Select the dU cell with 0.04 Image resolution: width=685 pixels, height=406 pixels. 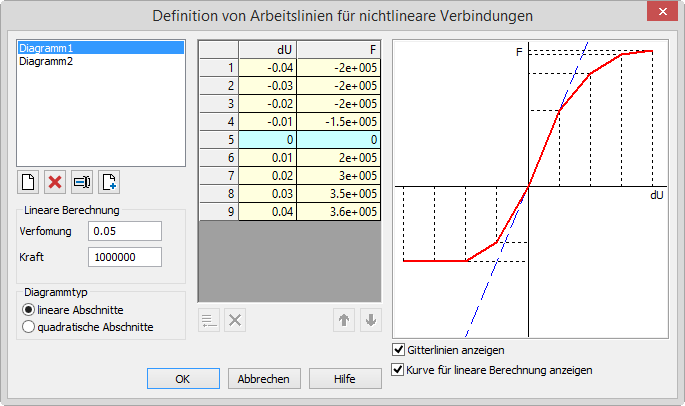click(x=268, y=212)
